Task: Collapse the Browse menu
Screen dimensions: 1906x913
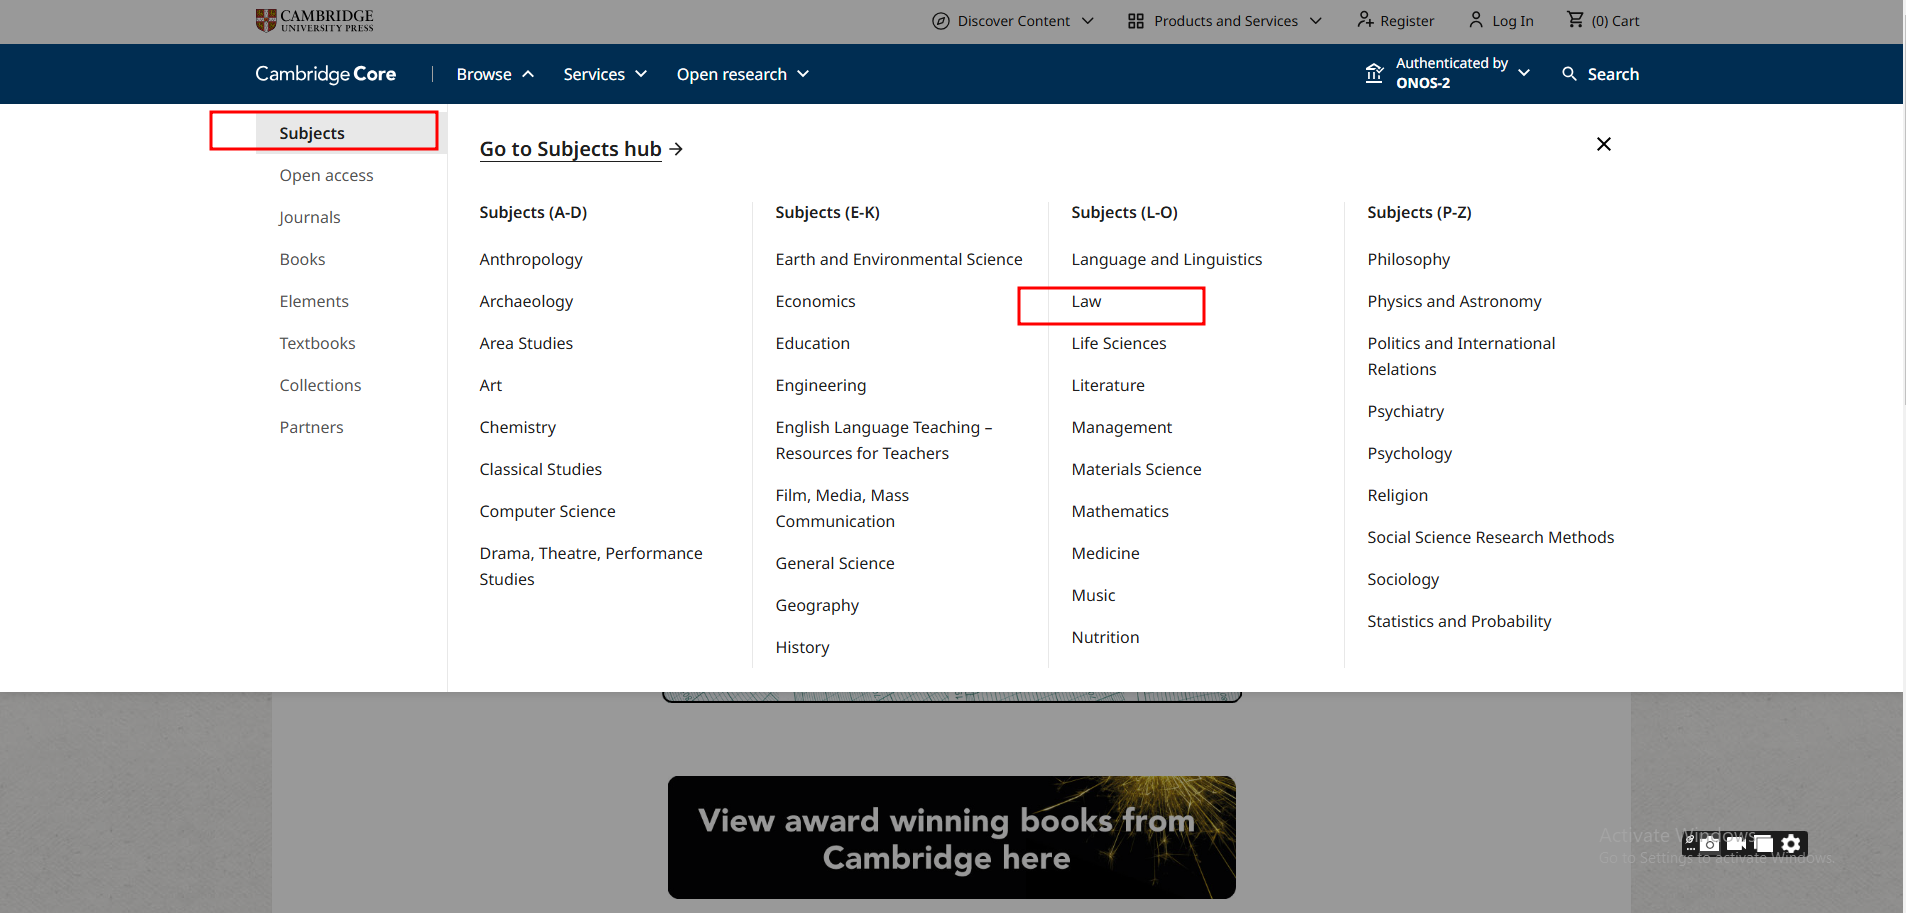Action: point(495,74)
